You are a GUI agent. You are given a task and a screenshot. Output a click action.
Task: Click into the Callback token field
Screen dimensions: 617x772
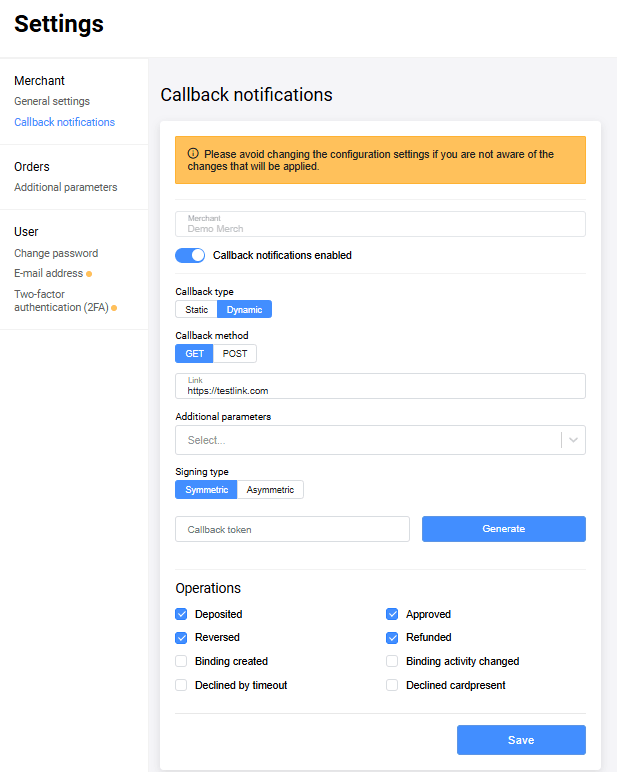(292, 529)
